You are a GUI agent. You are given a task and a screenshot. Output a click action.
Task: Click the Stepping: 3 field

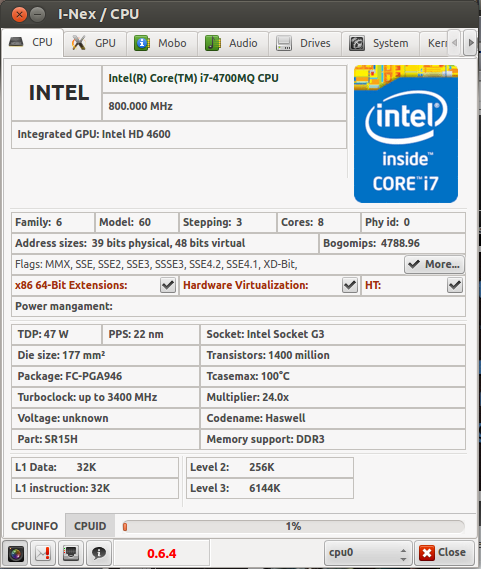[228, 222]
